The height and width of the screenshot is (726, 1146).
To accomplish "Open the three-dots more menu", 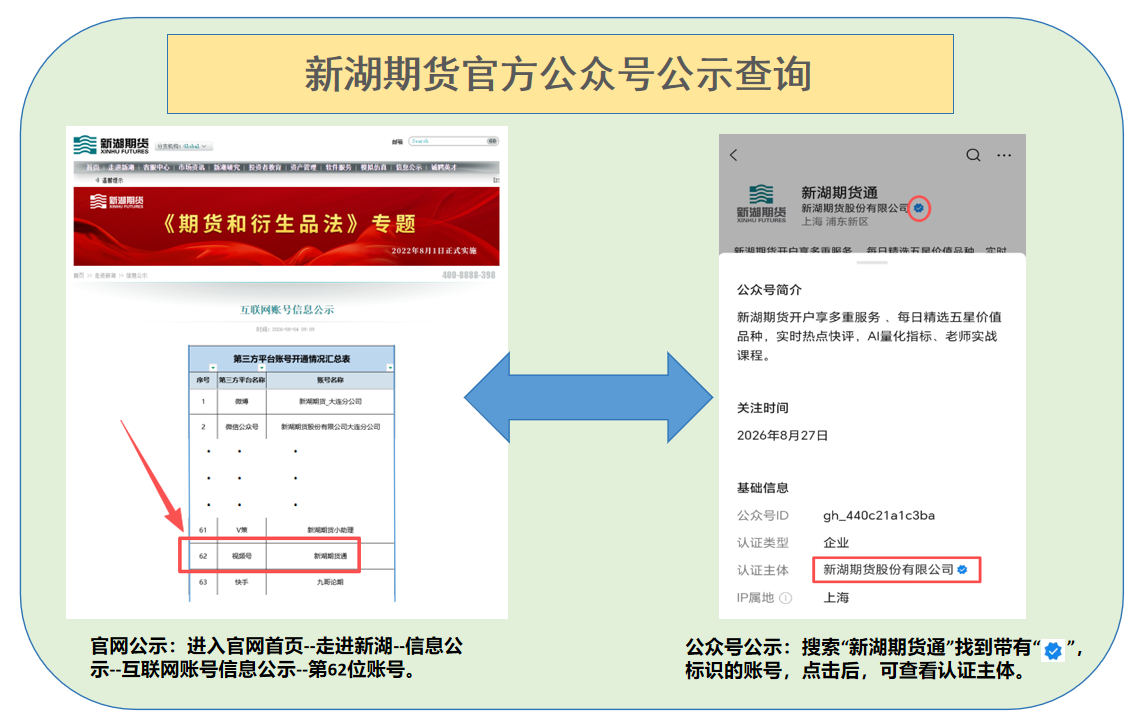I will click(x=1004, y=155).
